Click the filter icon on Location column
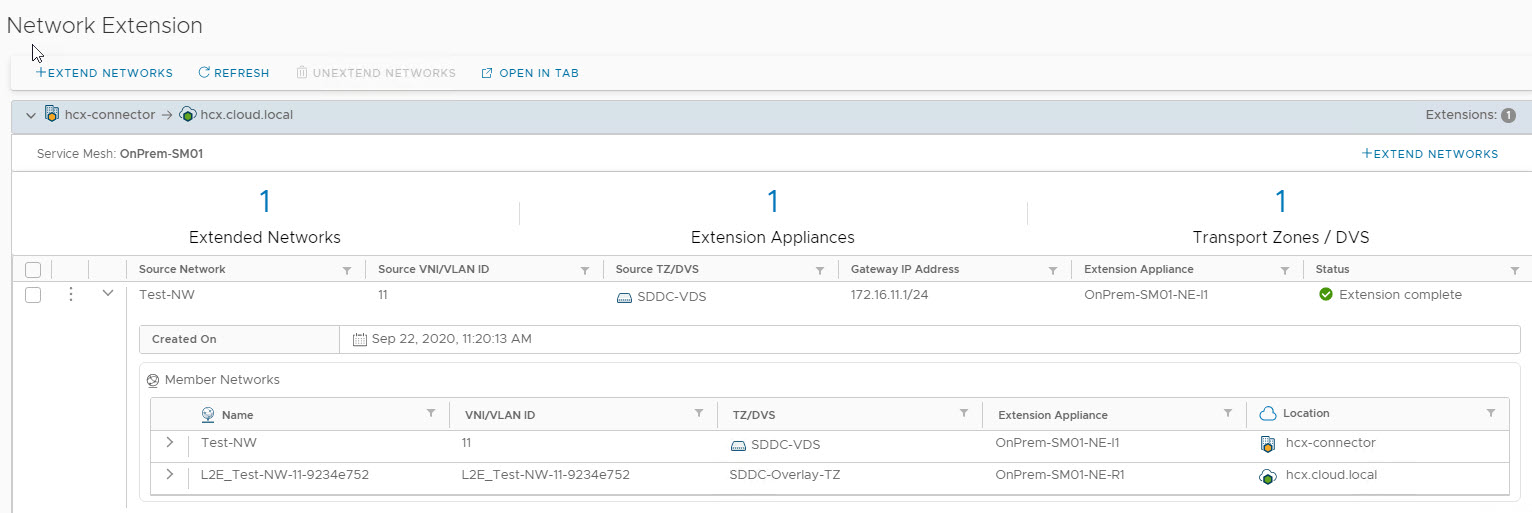 point(1491,413)
